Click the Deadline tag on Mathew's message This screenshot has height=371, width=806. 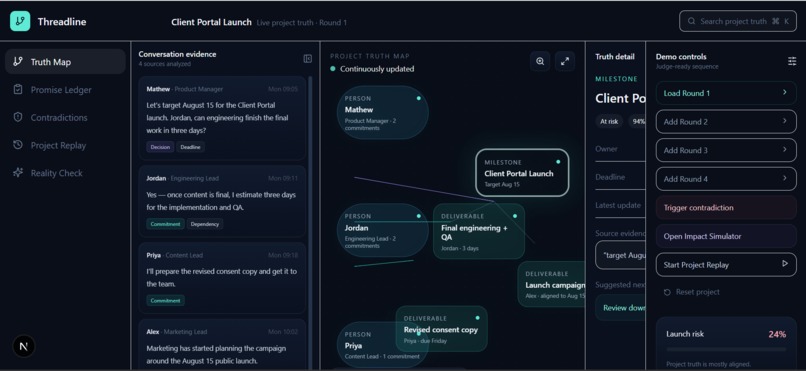191,147
